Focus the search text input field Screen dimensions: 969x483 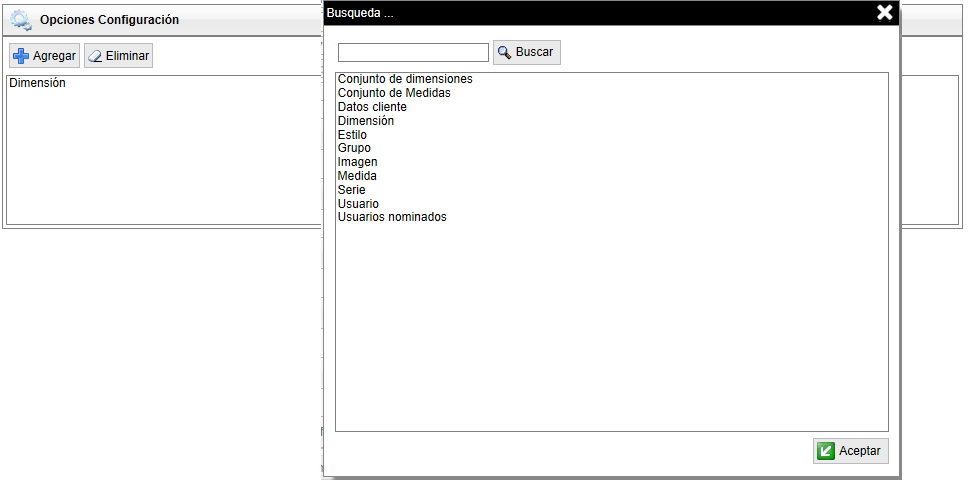click(413, 52)
